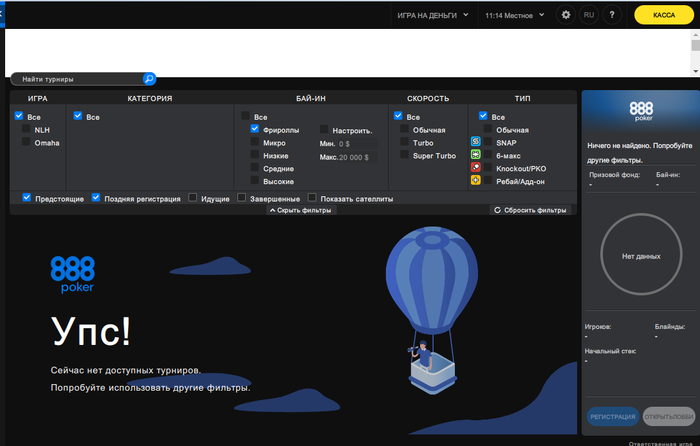Enable the NLH game checkbox
Viewport: 700px width, 446px height.
[x=26, y=129]
